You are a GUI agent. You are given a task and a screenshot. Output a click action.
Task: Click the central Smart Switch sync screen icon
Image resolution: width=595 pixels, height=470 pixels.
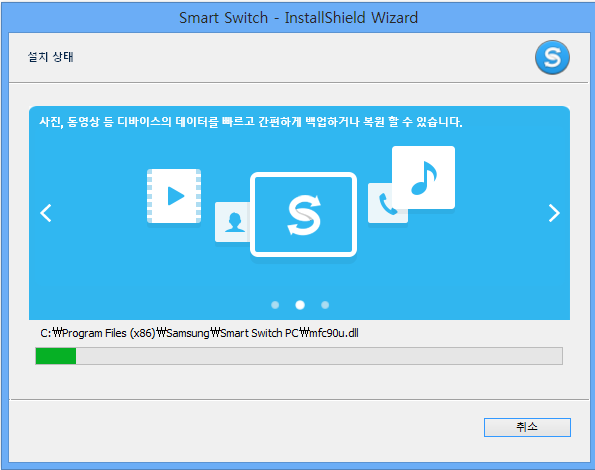303,215
